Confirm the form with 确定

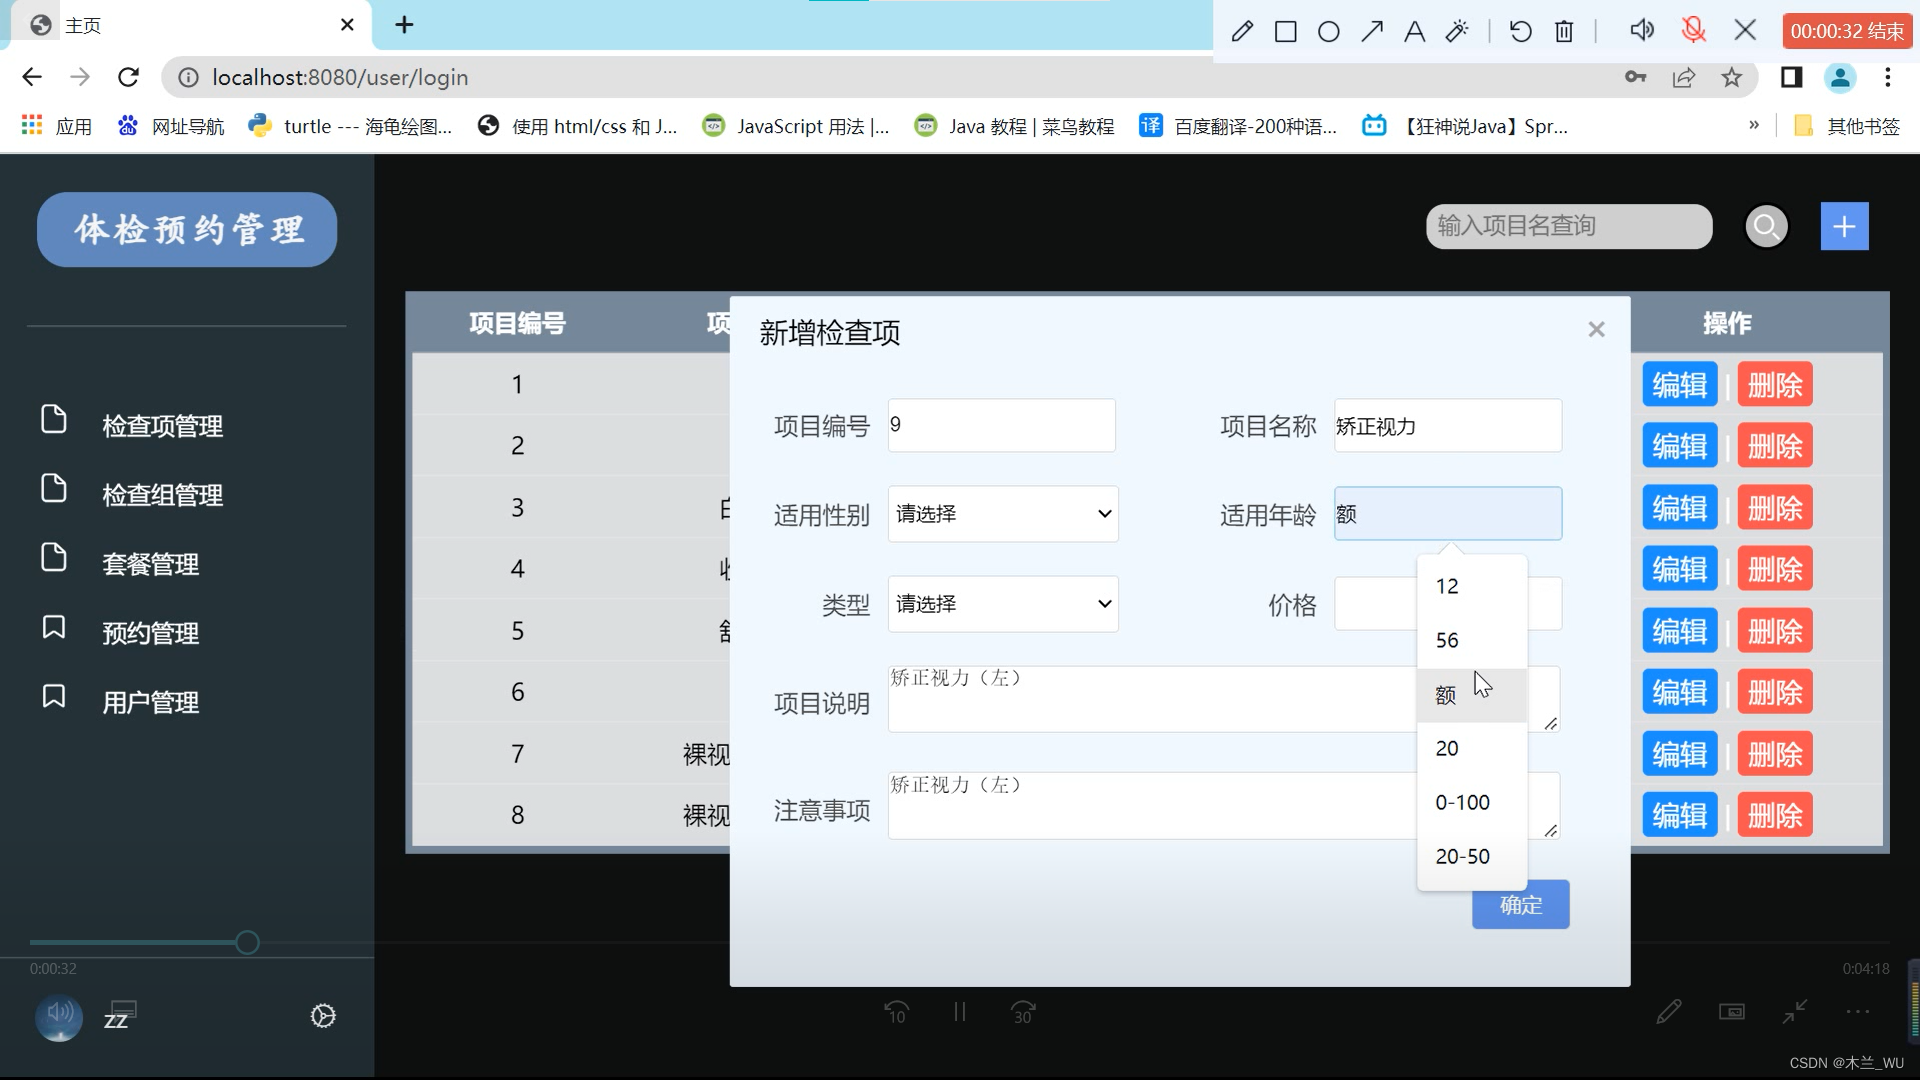pyautogui.click(x=1520, y=905)
